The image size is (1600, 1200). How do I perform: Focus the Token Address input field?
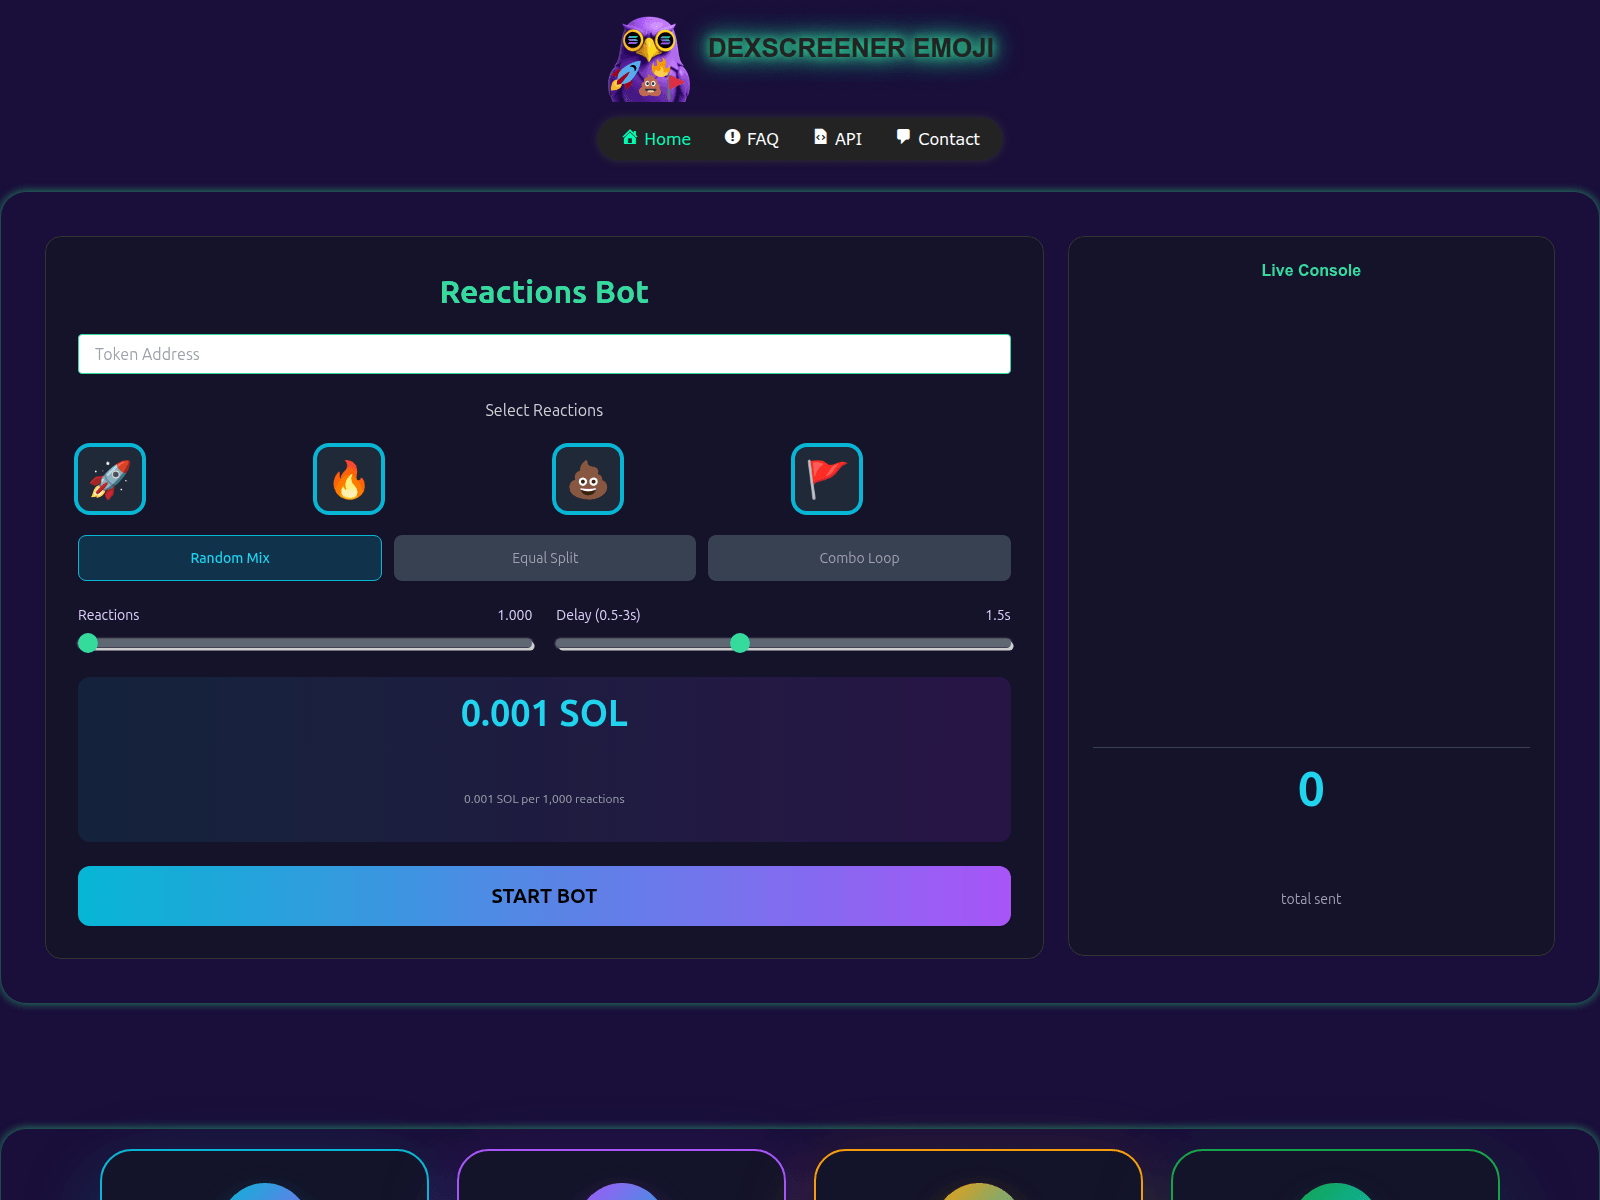tap(544, 354)
